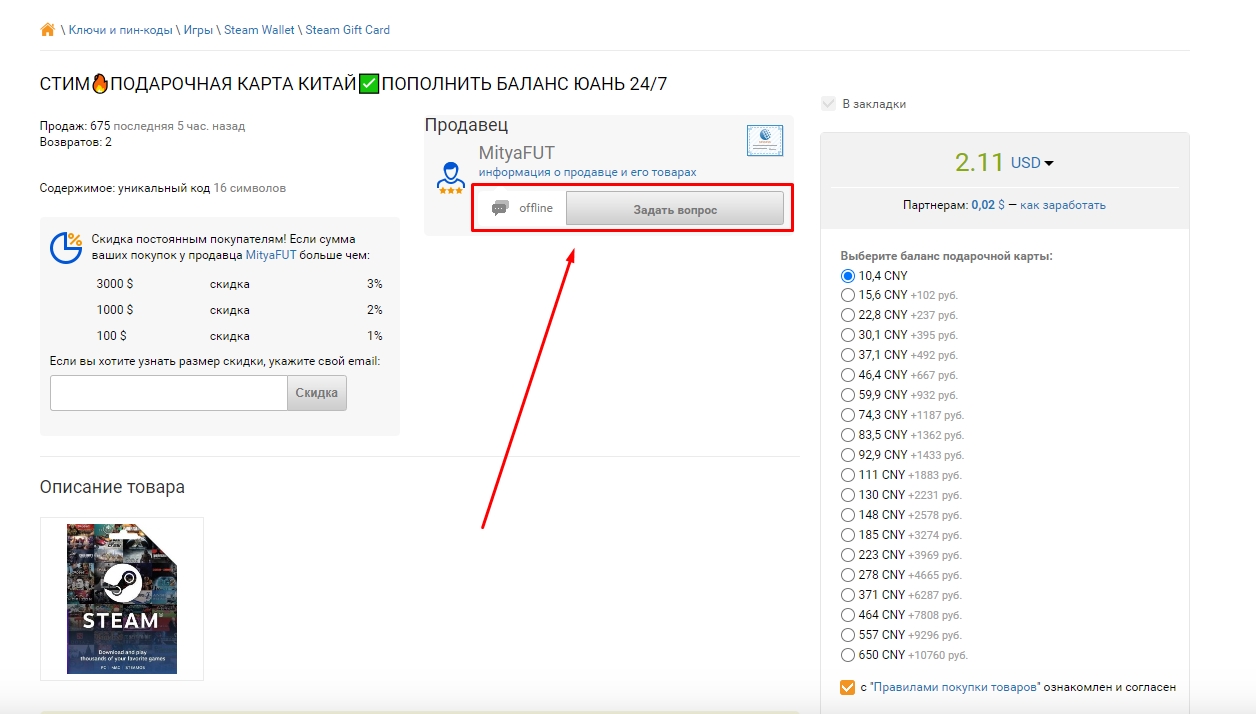The image size is (1256, 714).
Task: Click the MityaFUT seller avatar icon
Action: point(451,176)
